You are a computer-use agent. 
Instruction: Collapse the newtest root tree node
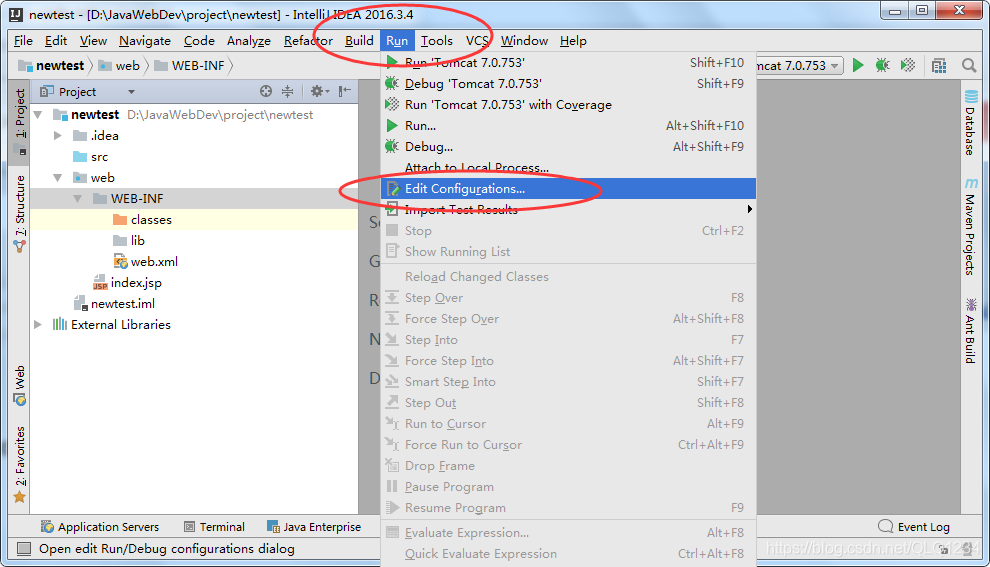[38, 115]
